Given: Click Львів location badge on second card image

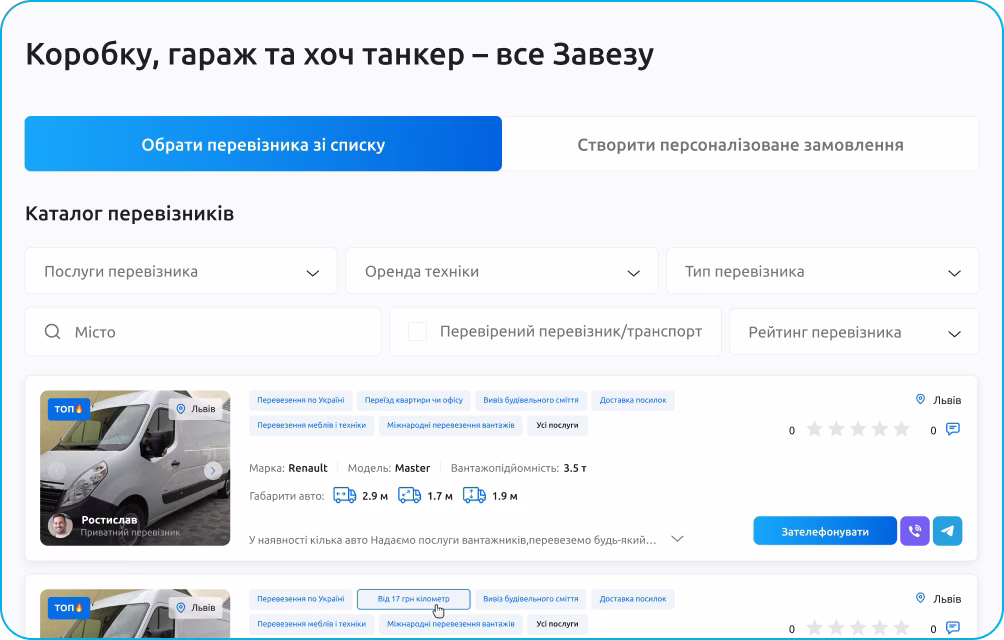Looking at the screenshot, I should pyautogui.click(x=196, y=607).
